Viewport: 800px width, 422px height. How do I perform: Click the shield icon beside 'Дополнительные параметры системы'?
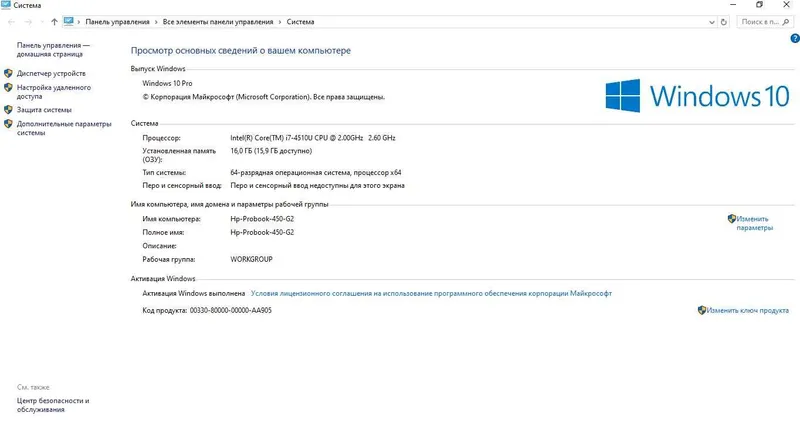click(8, 123)
